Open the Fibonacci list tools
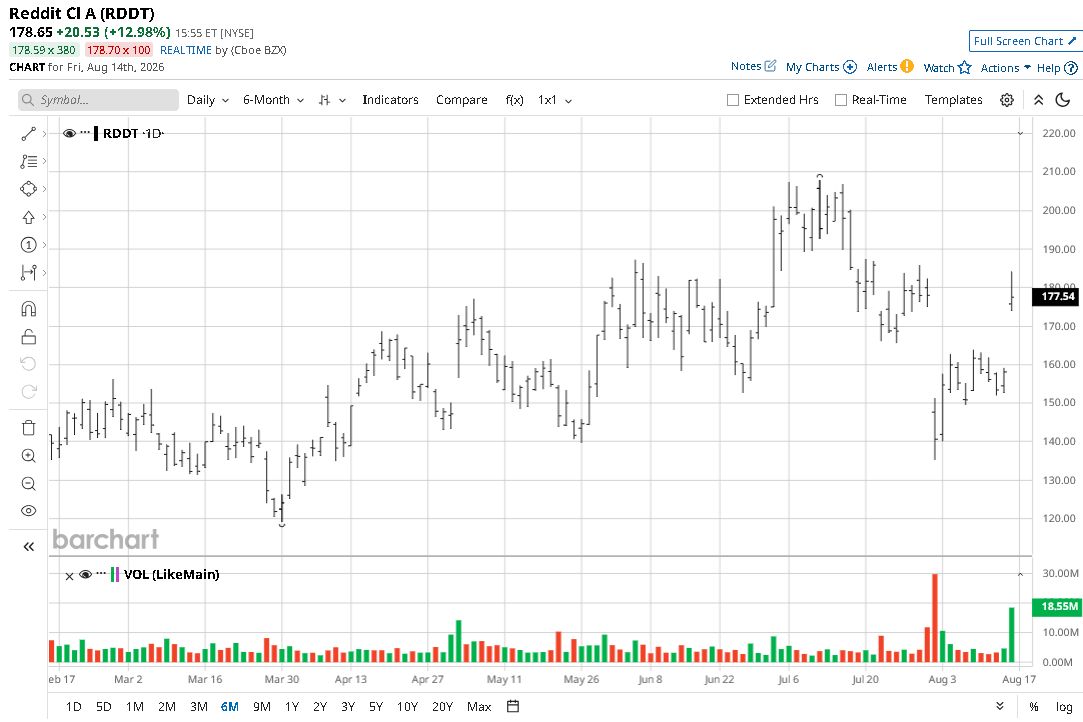 (28, 162)
